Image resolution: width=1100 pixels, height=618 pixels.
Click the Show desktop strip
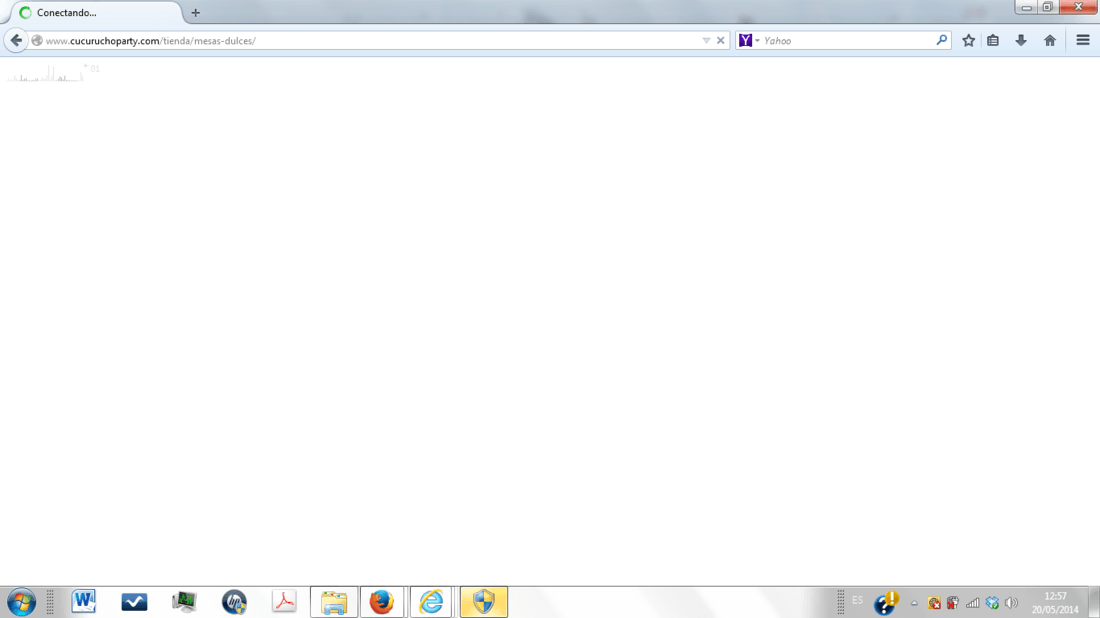[1094, 602]
